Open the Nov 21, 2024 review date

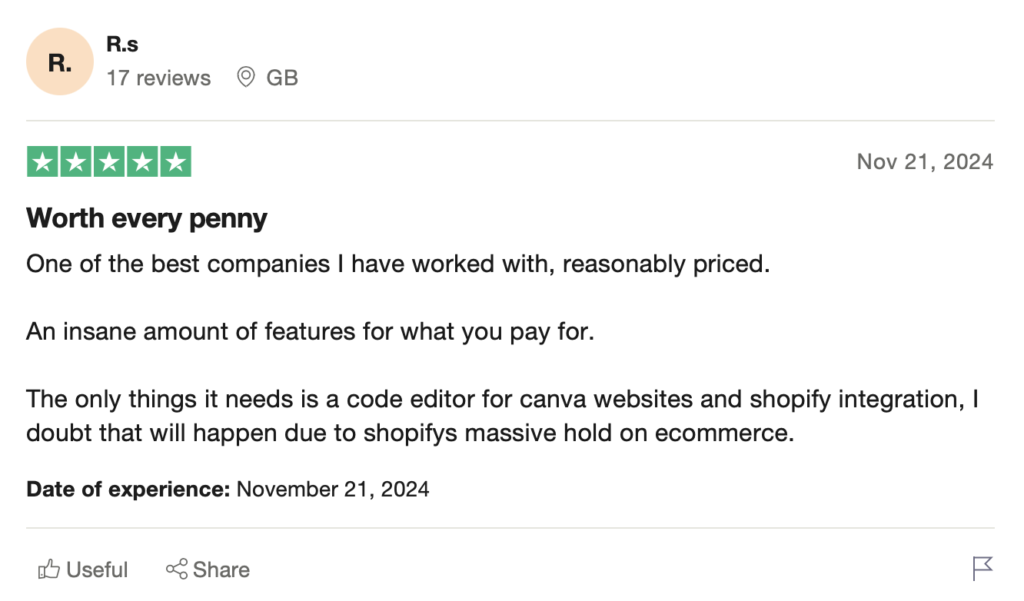924,162
